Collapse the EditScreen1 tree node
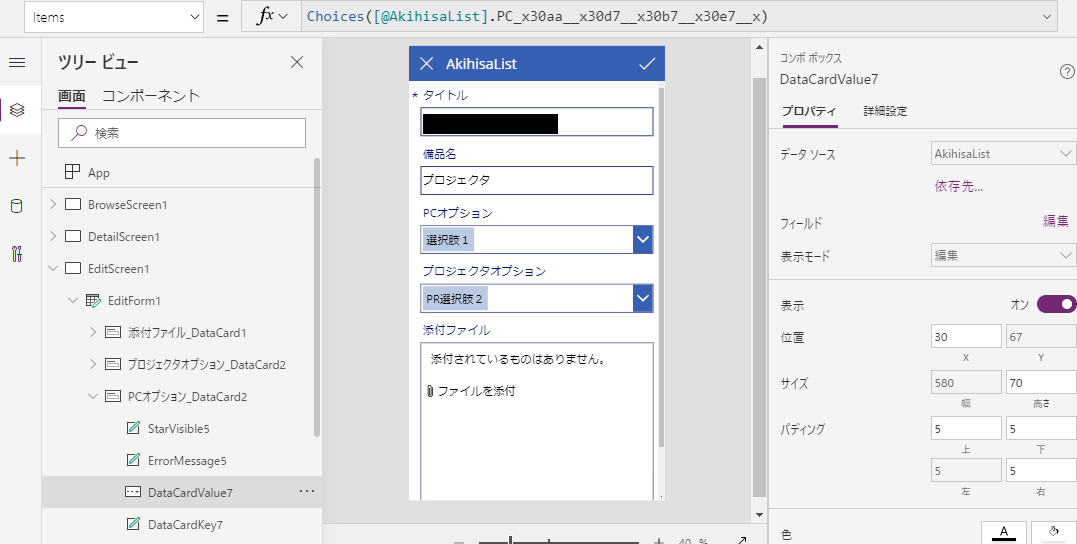Screen dimensions: 1077x544 tap(54, 268)
